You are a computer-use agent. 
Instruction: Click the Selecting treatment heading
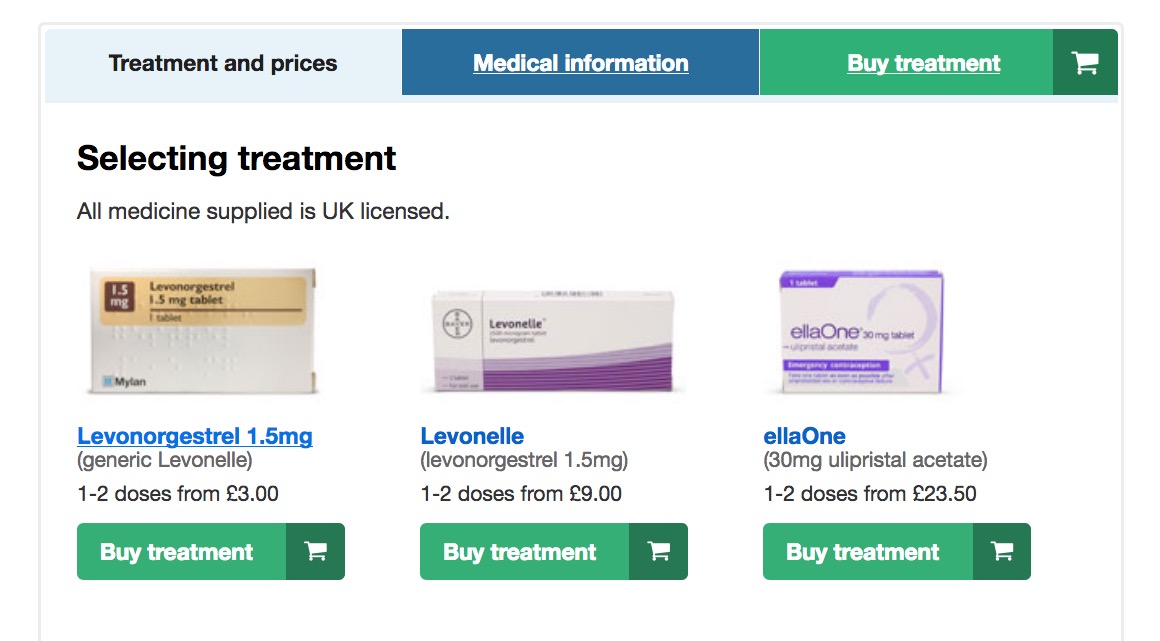237,158
